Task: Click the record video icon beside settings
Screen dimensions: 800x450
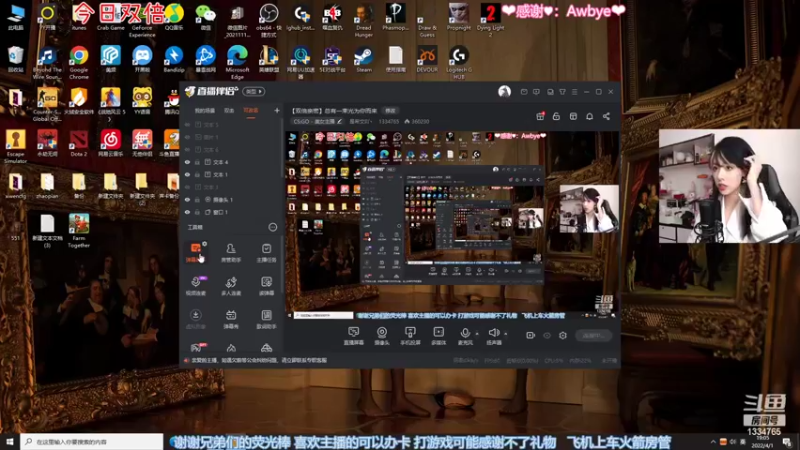Action: (531, 335)
